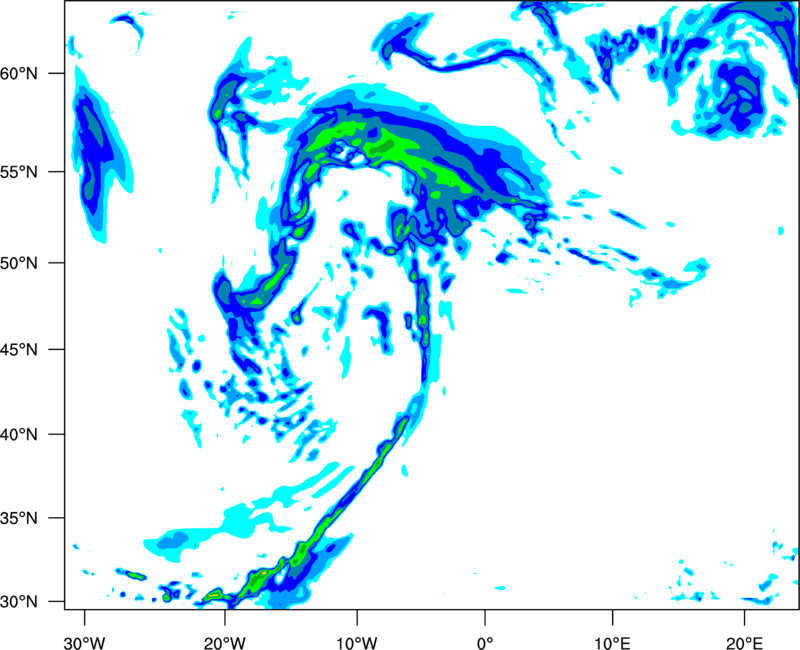Image resolution: width=800 pixels, height=650 pixels.
Task: Click the 60°N latitude label
Action: 19,73
